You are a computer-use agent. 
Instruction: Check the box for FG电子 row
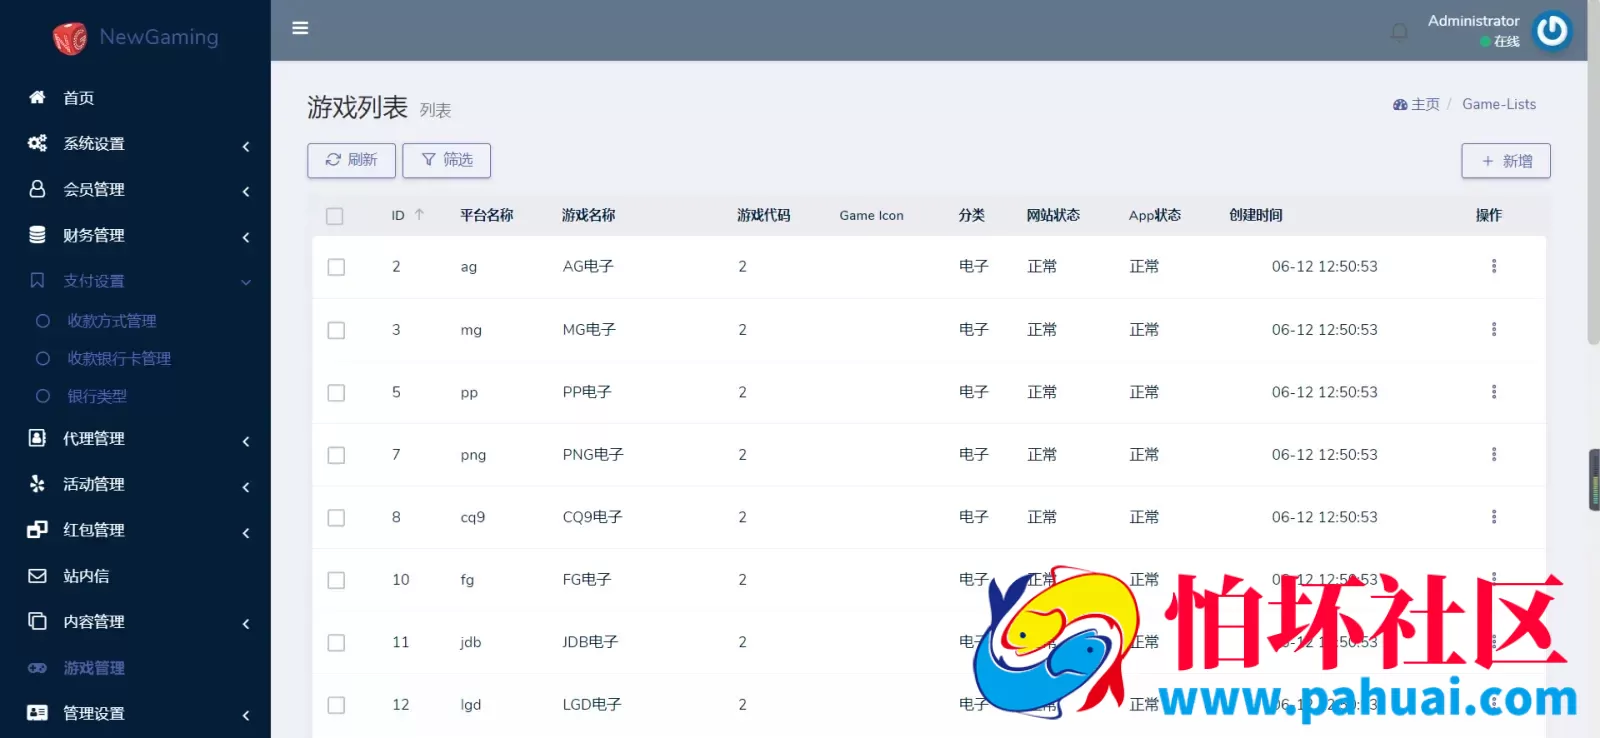[x=336, y=580]
